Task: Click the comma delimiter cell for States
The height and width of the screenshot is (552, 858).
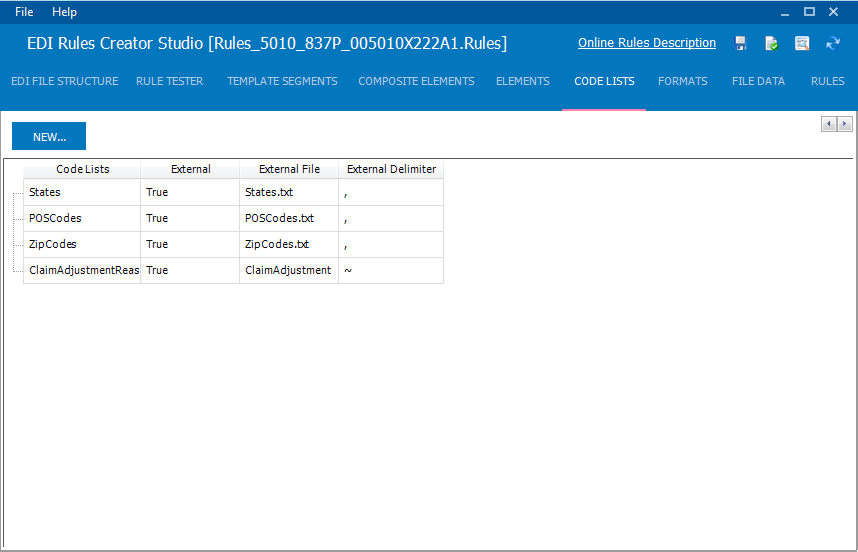Action: click(391, 193)
